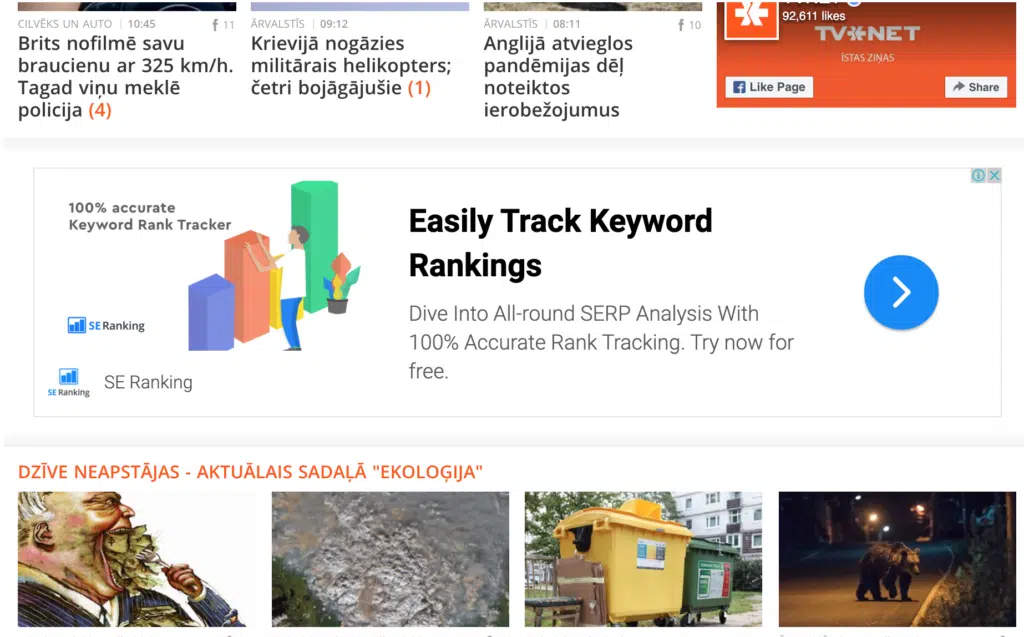
Task: Click the Facebook Share button
Action: click(976, 87)
